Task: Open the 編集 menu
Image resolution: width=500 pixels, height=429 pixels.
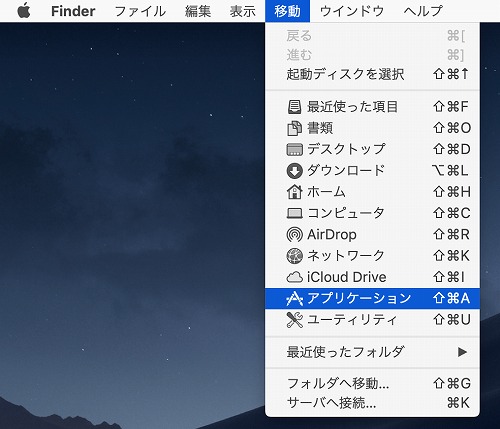Action: pos(198,11)
